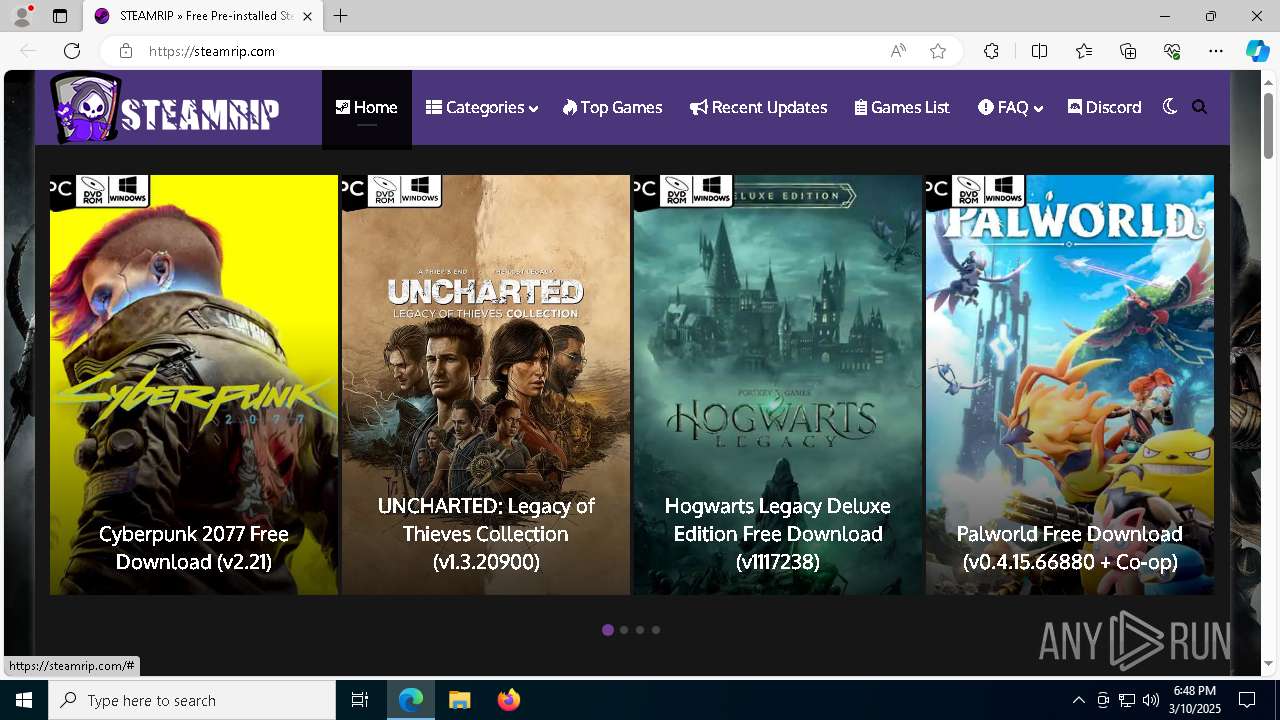Expand the FAQ dropdown menu
Screen dimensions: 1280x720
click(1011, 107)
